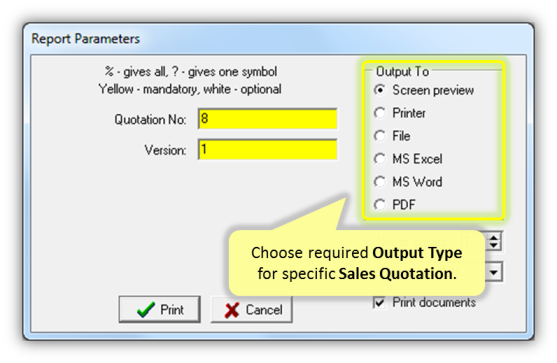The image size is (557, 363).
Task: Click the green checkmark icon on Print
Action: click(146, 310)
